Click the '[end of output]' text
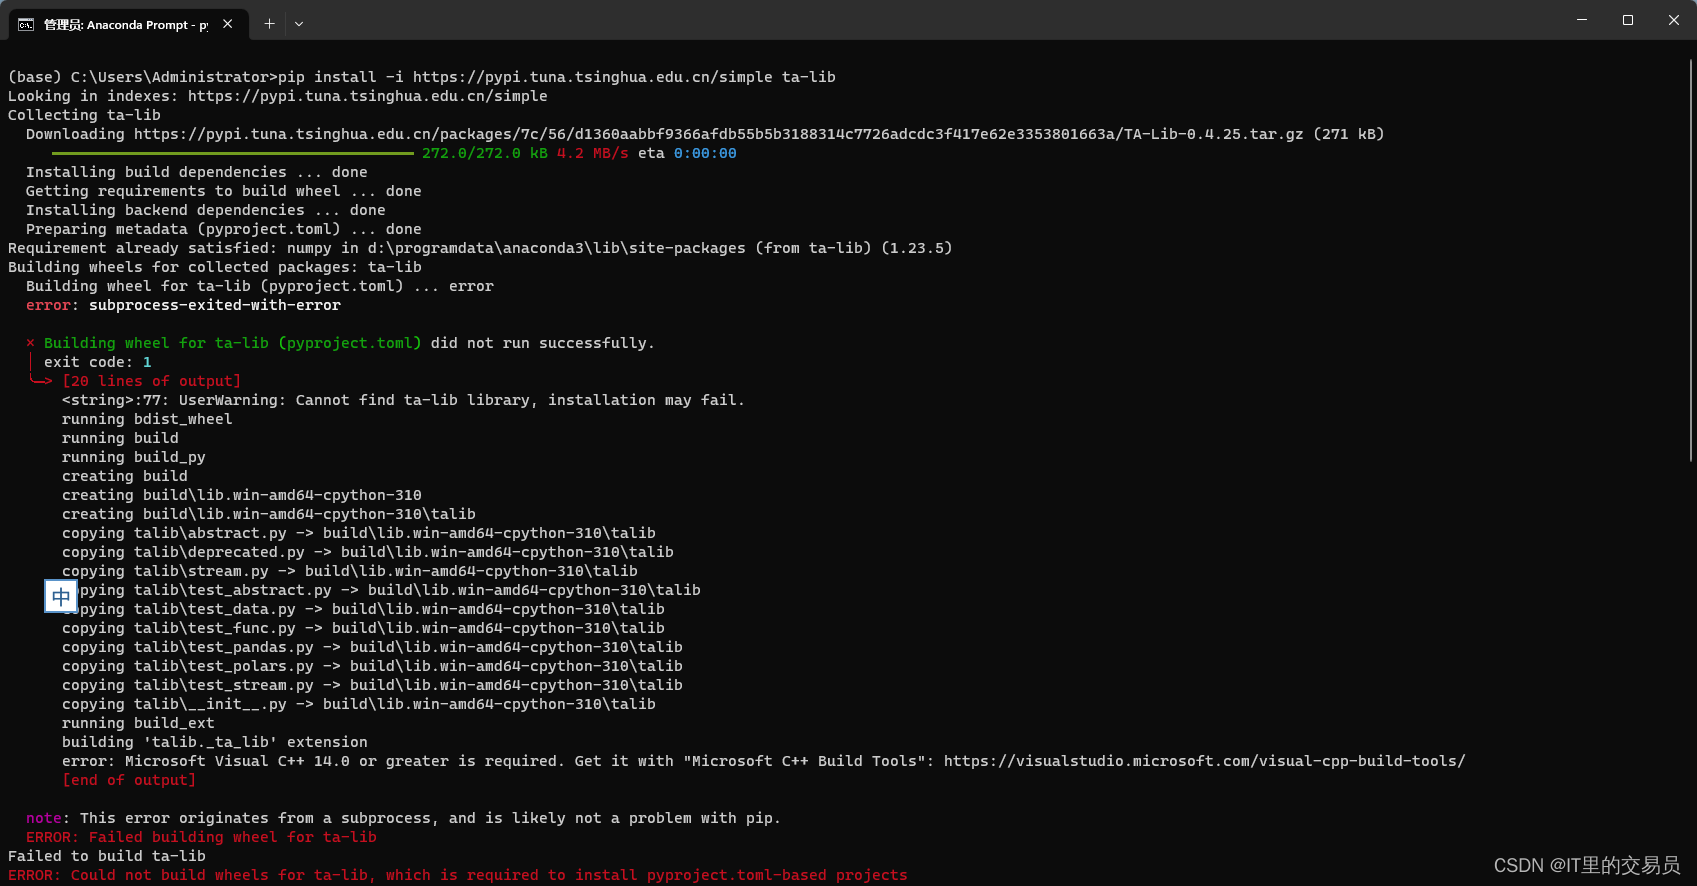 pos(129,780)
